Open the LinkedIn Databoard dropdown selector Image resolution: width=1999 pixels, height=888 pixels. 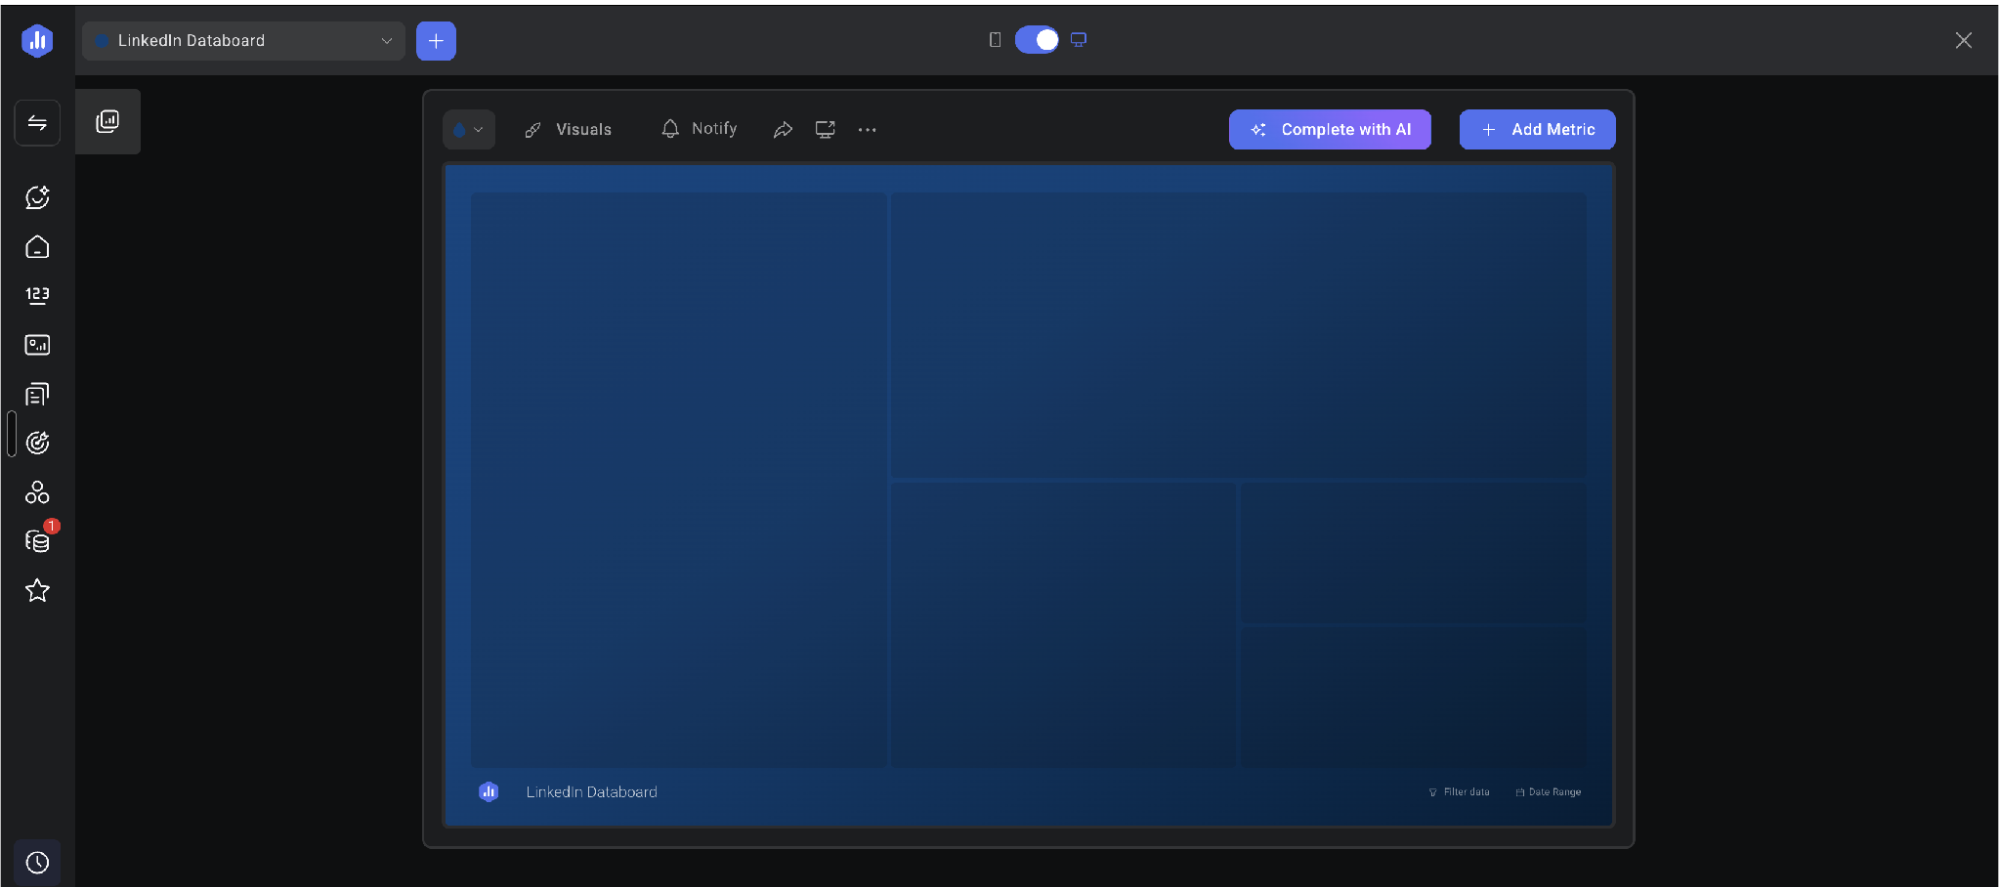[x=243, y=41]
